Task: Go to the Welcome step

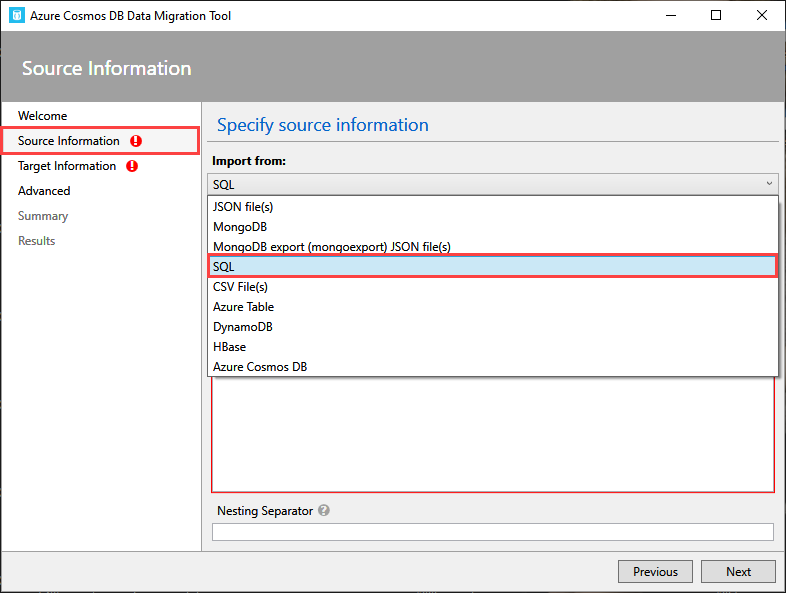Action: point(43,116)
